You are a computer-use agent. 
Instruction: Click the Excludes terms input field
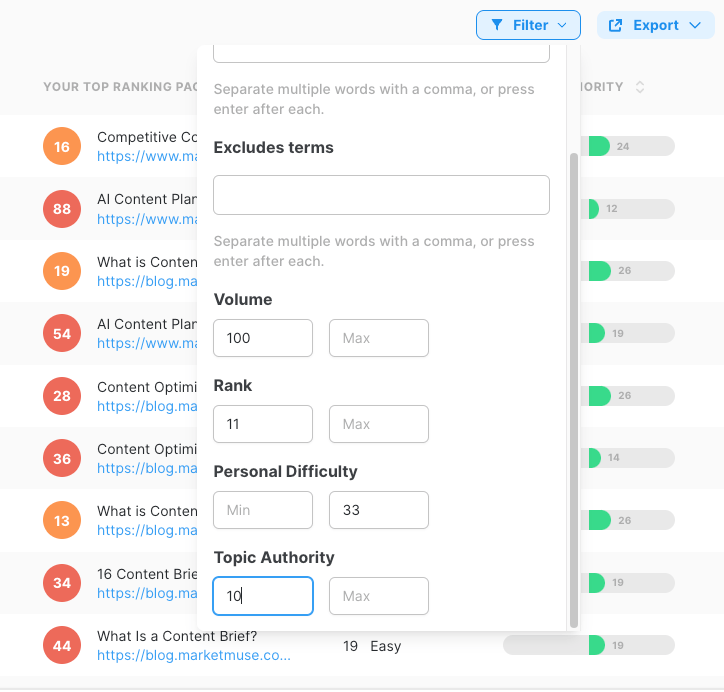pos(381,195)
